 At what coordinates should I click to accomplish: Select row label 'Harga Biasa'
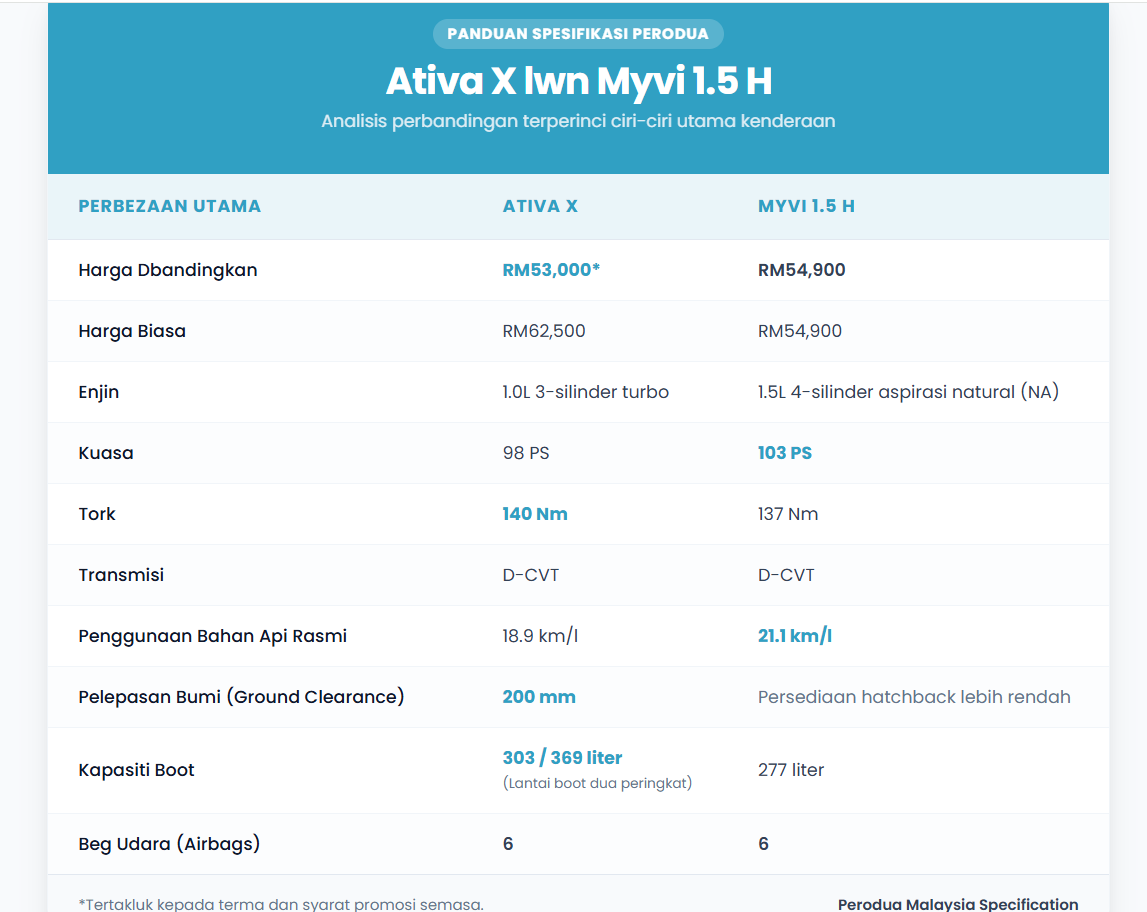click(x=132, y=331)
